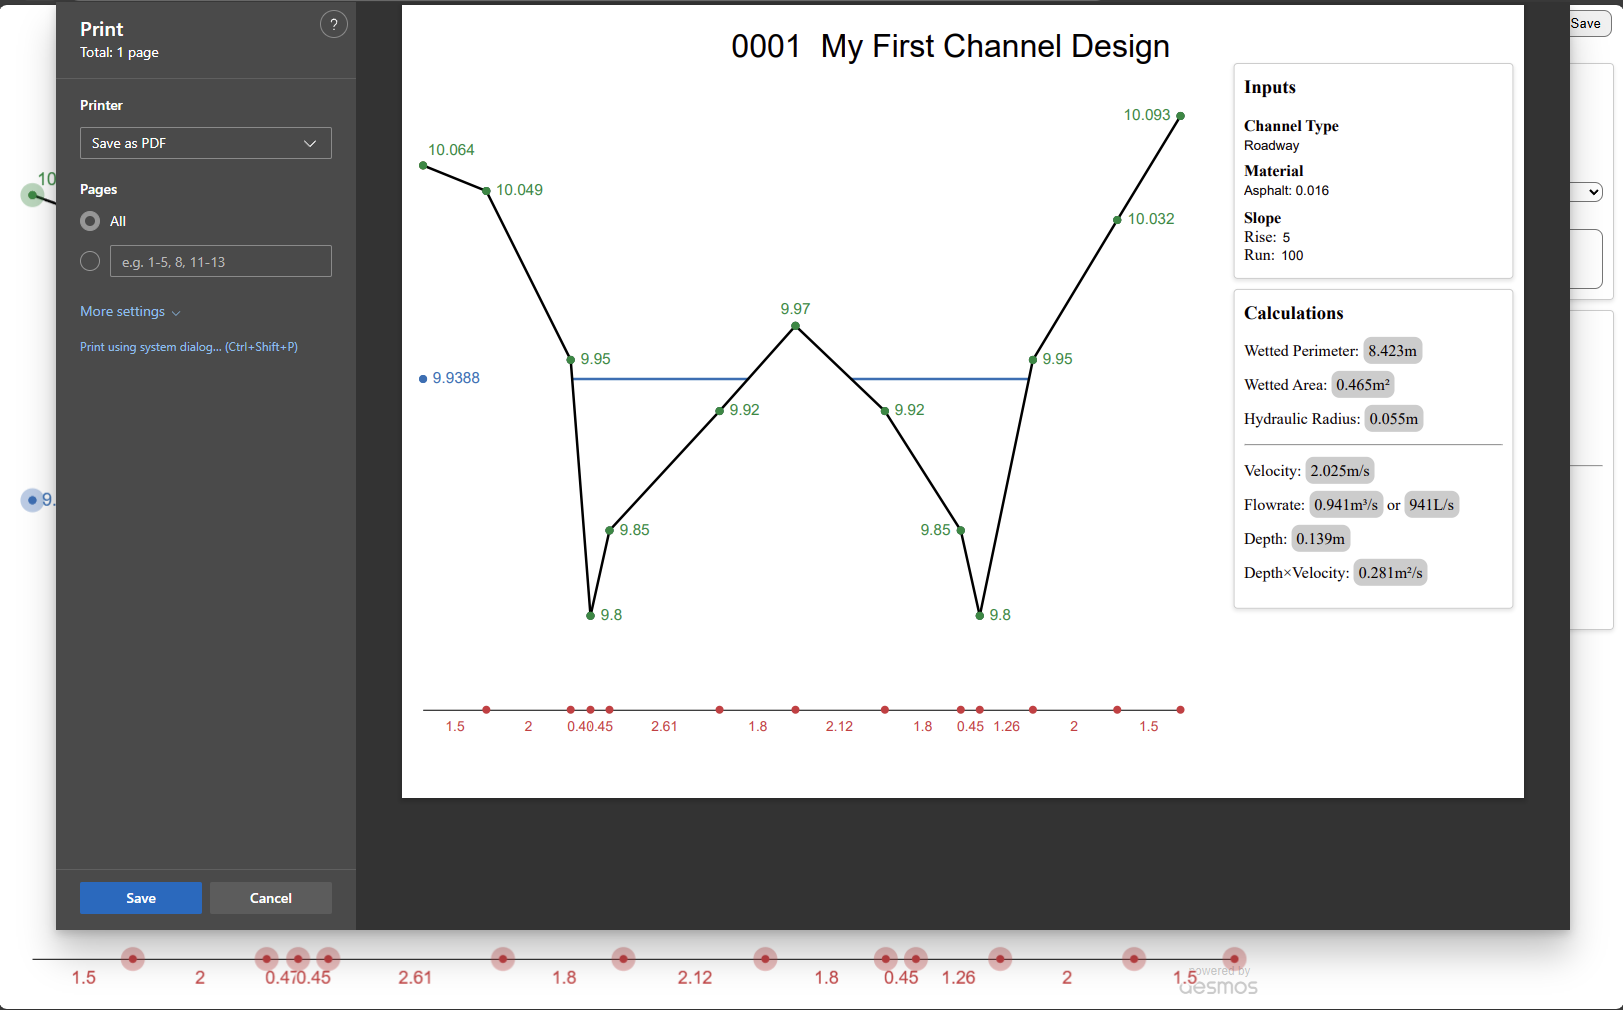
Task: Click the Flowrate value 0.941m³/s
Action: (1346, 505)
